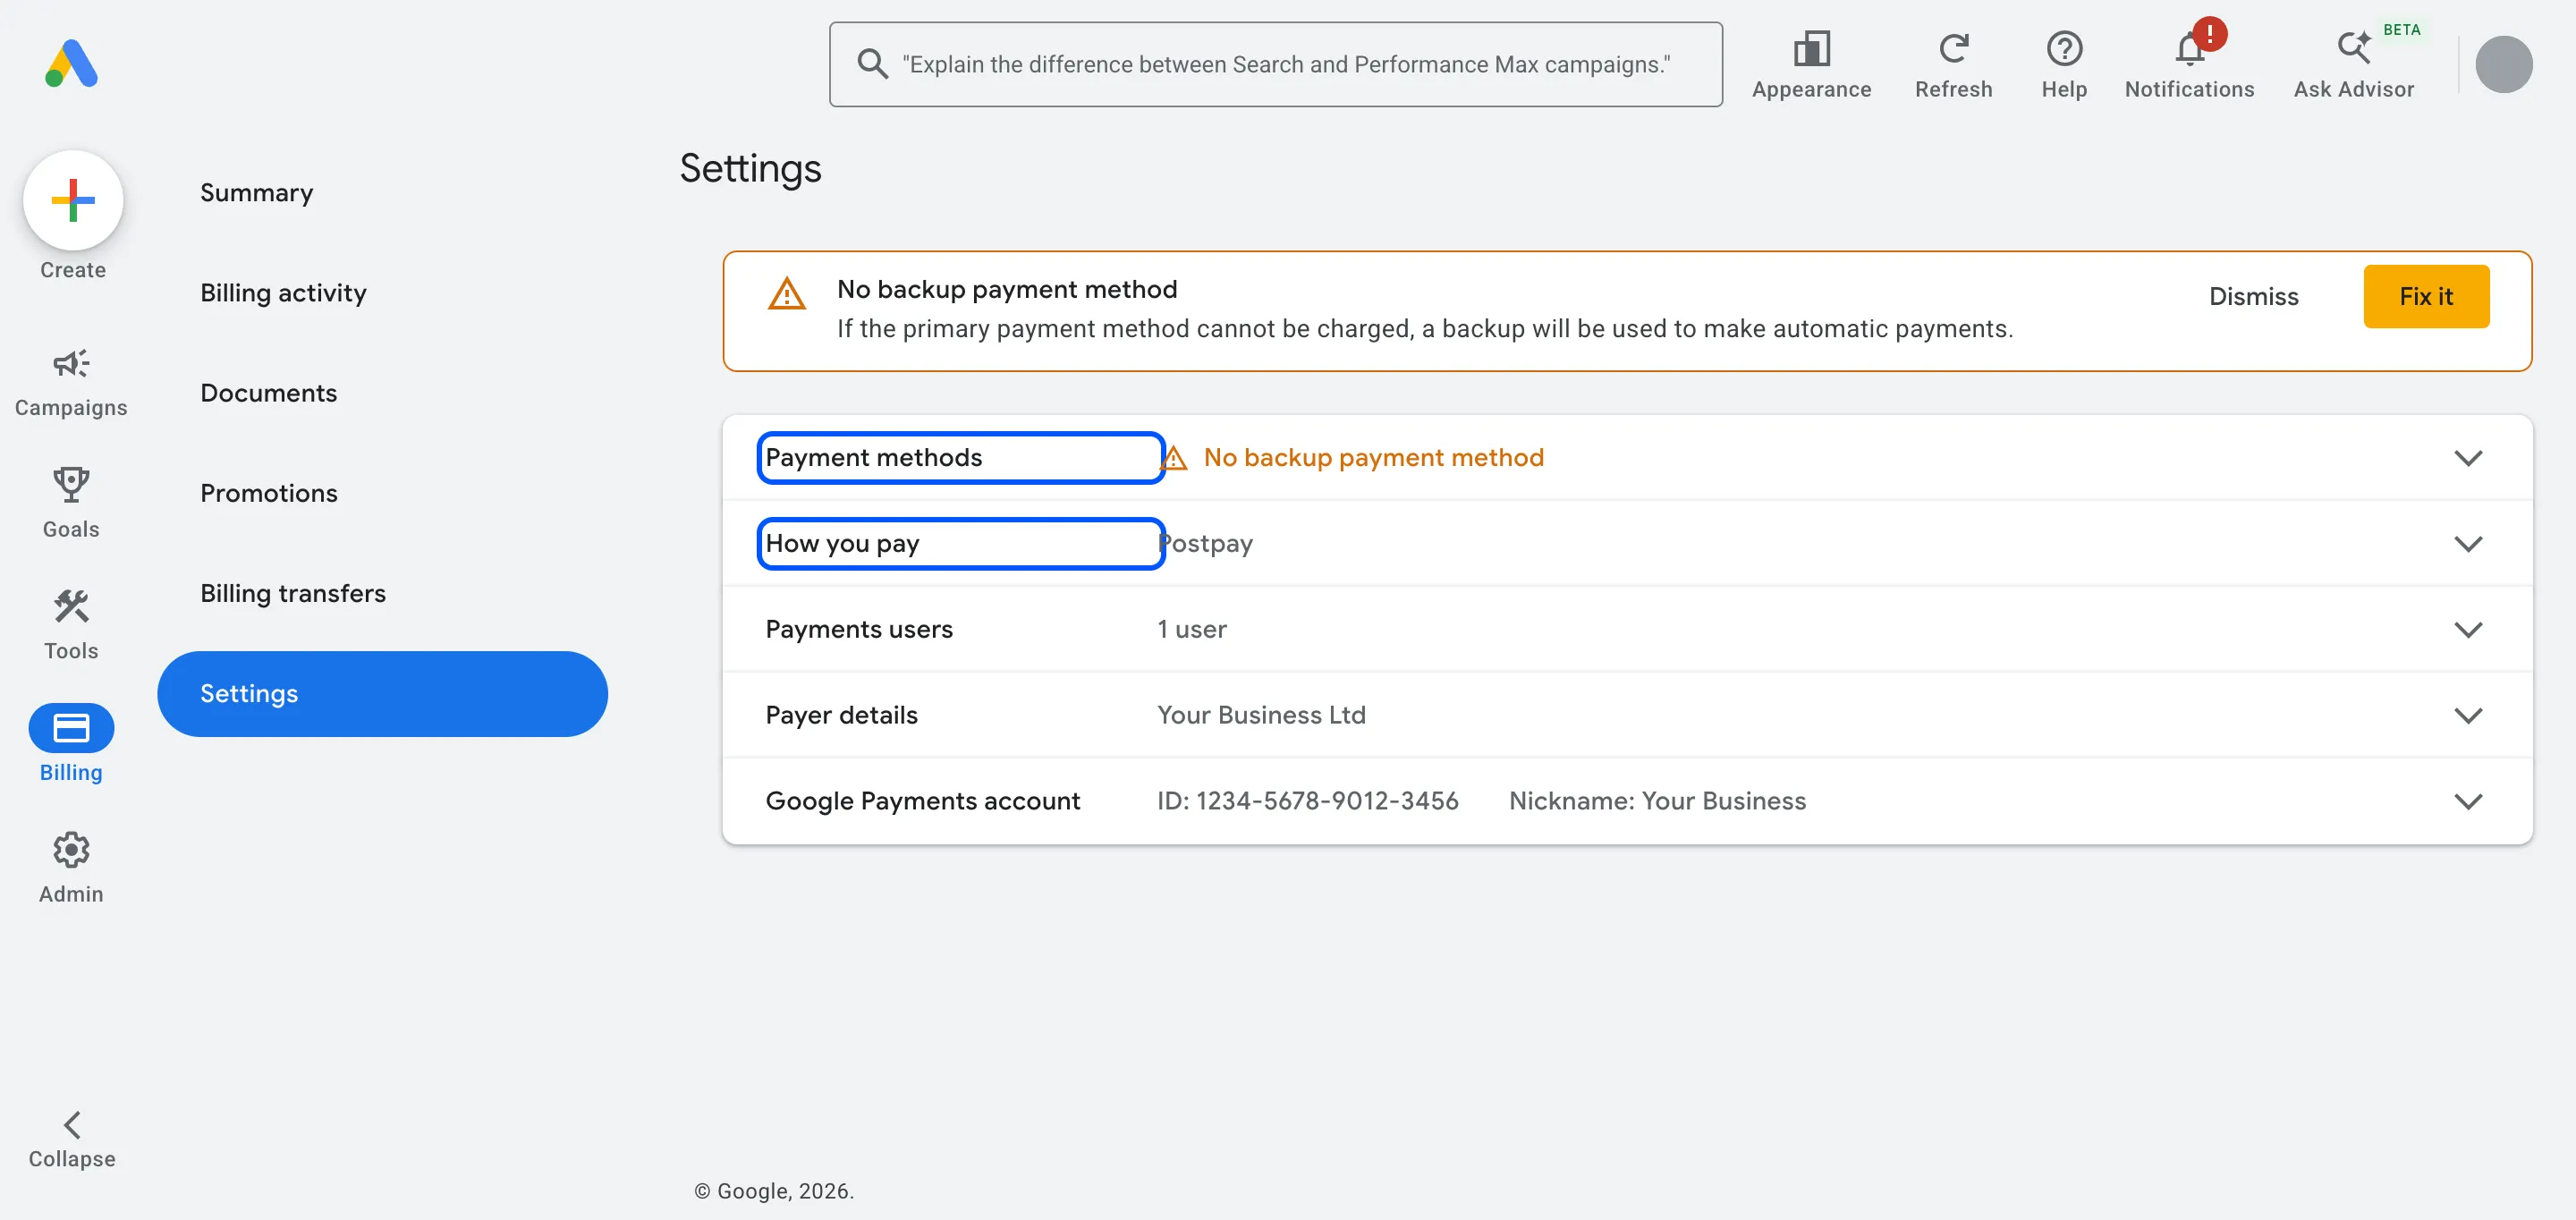Viewport: 2576px width, 1220px height.
Task: Click the Google Ads logo
Action: coord(71,64)
